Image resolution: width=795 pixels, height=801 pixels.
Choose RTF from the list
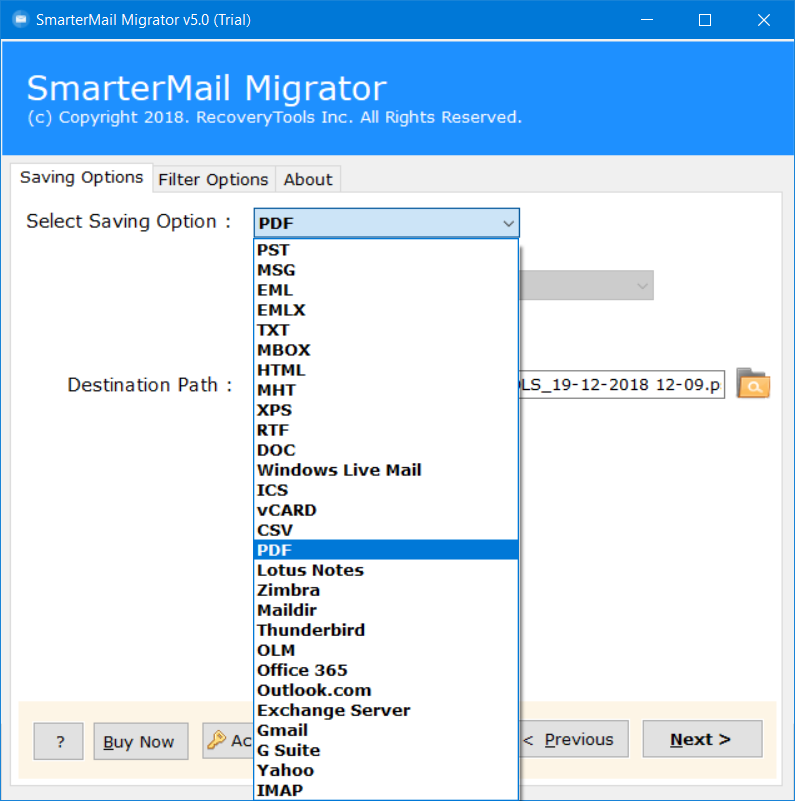[x=386, y=430]
